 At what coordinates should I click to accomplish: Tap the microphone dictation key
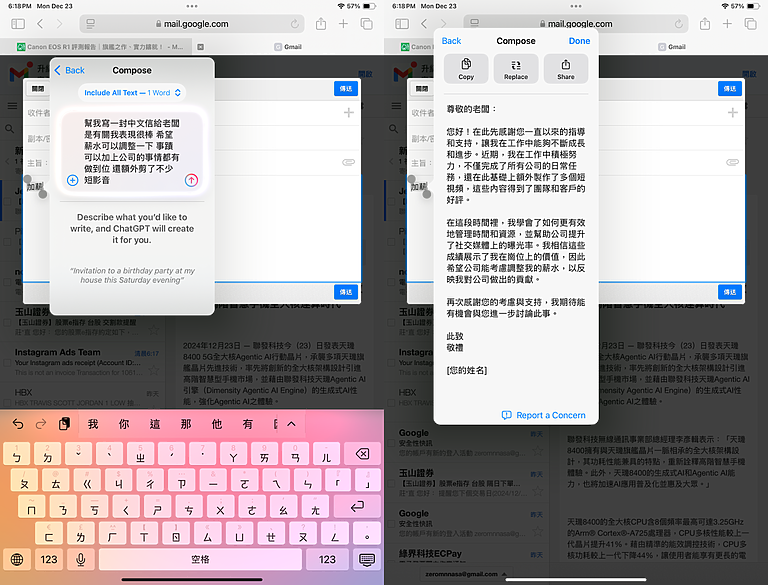tap(81, 559)
